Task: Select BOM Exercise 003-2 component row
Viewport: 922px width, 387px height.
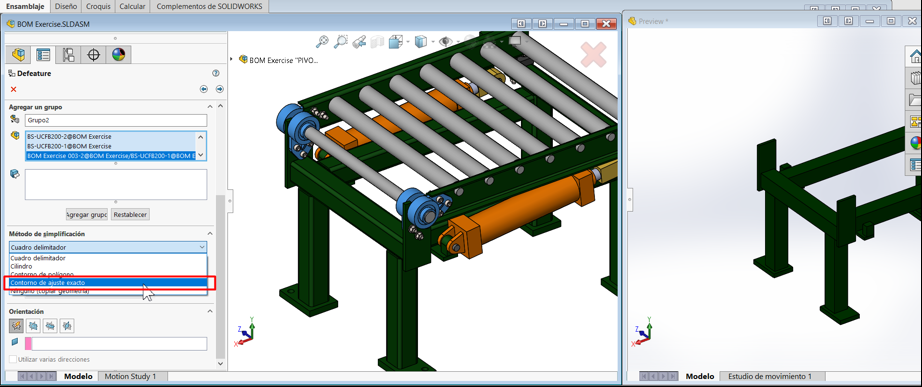Action: click(x=110, y=155)
